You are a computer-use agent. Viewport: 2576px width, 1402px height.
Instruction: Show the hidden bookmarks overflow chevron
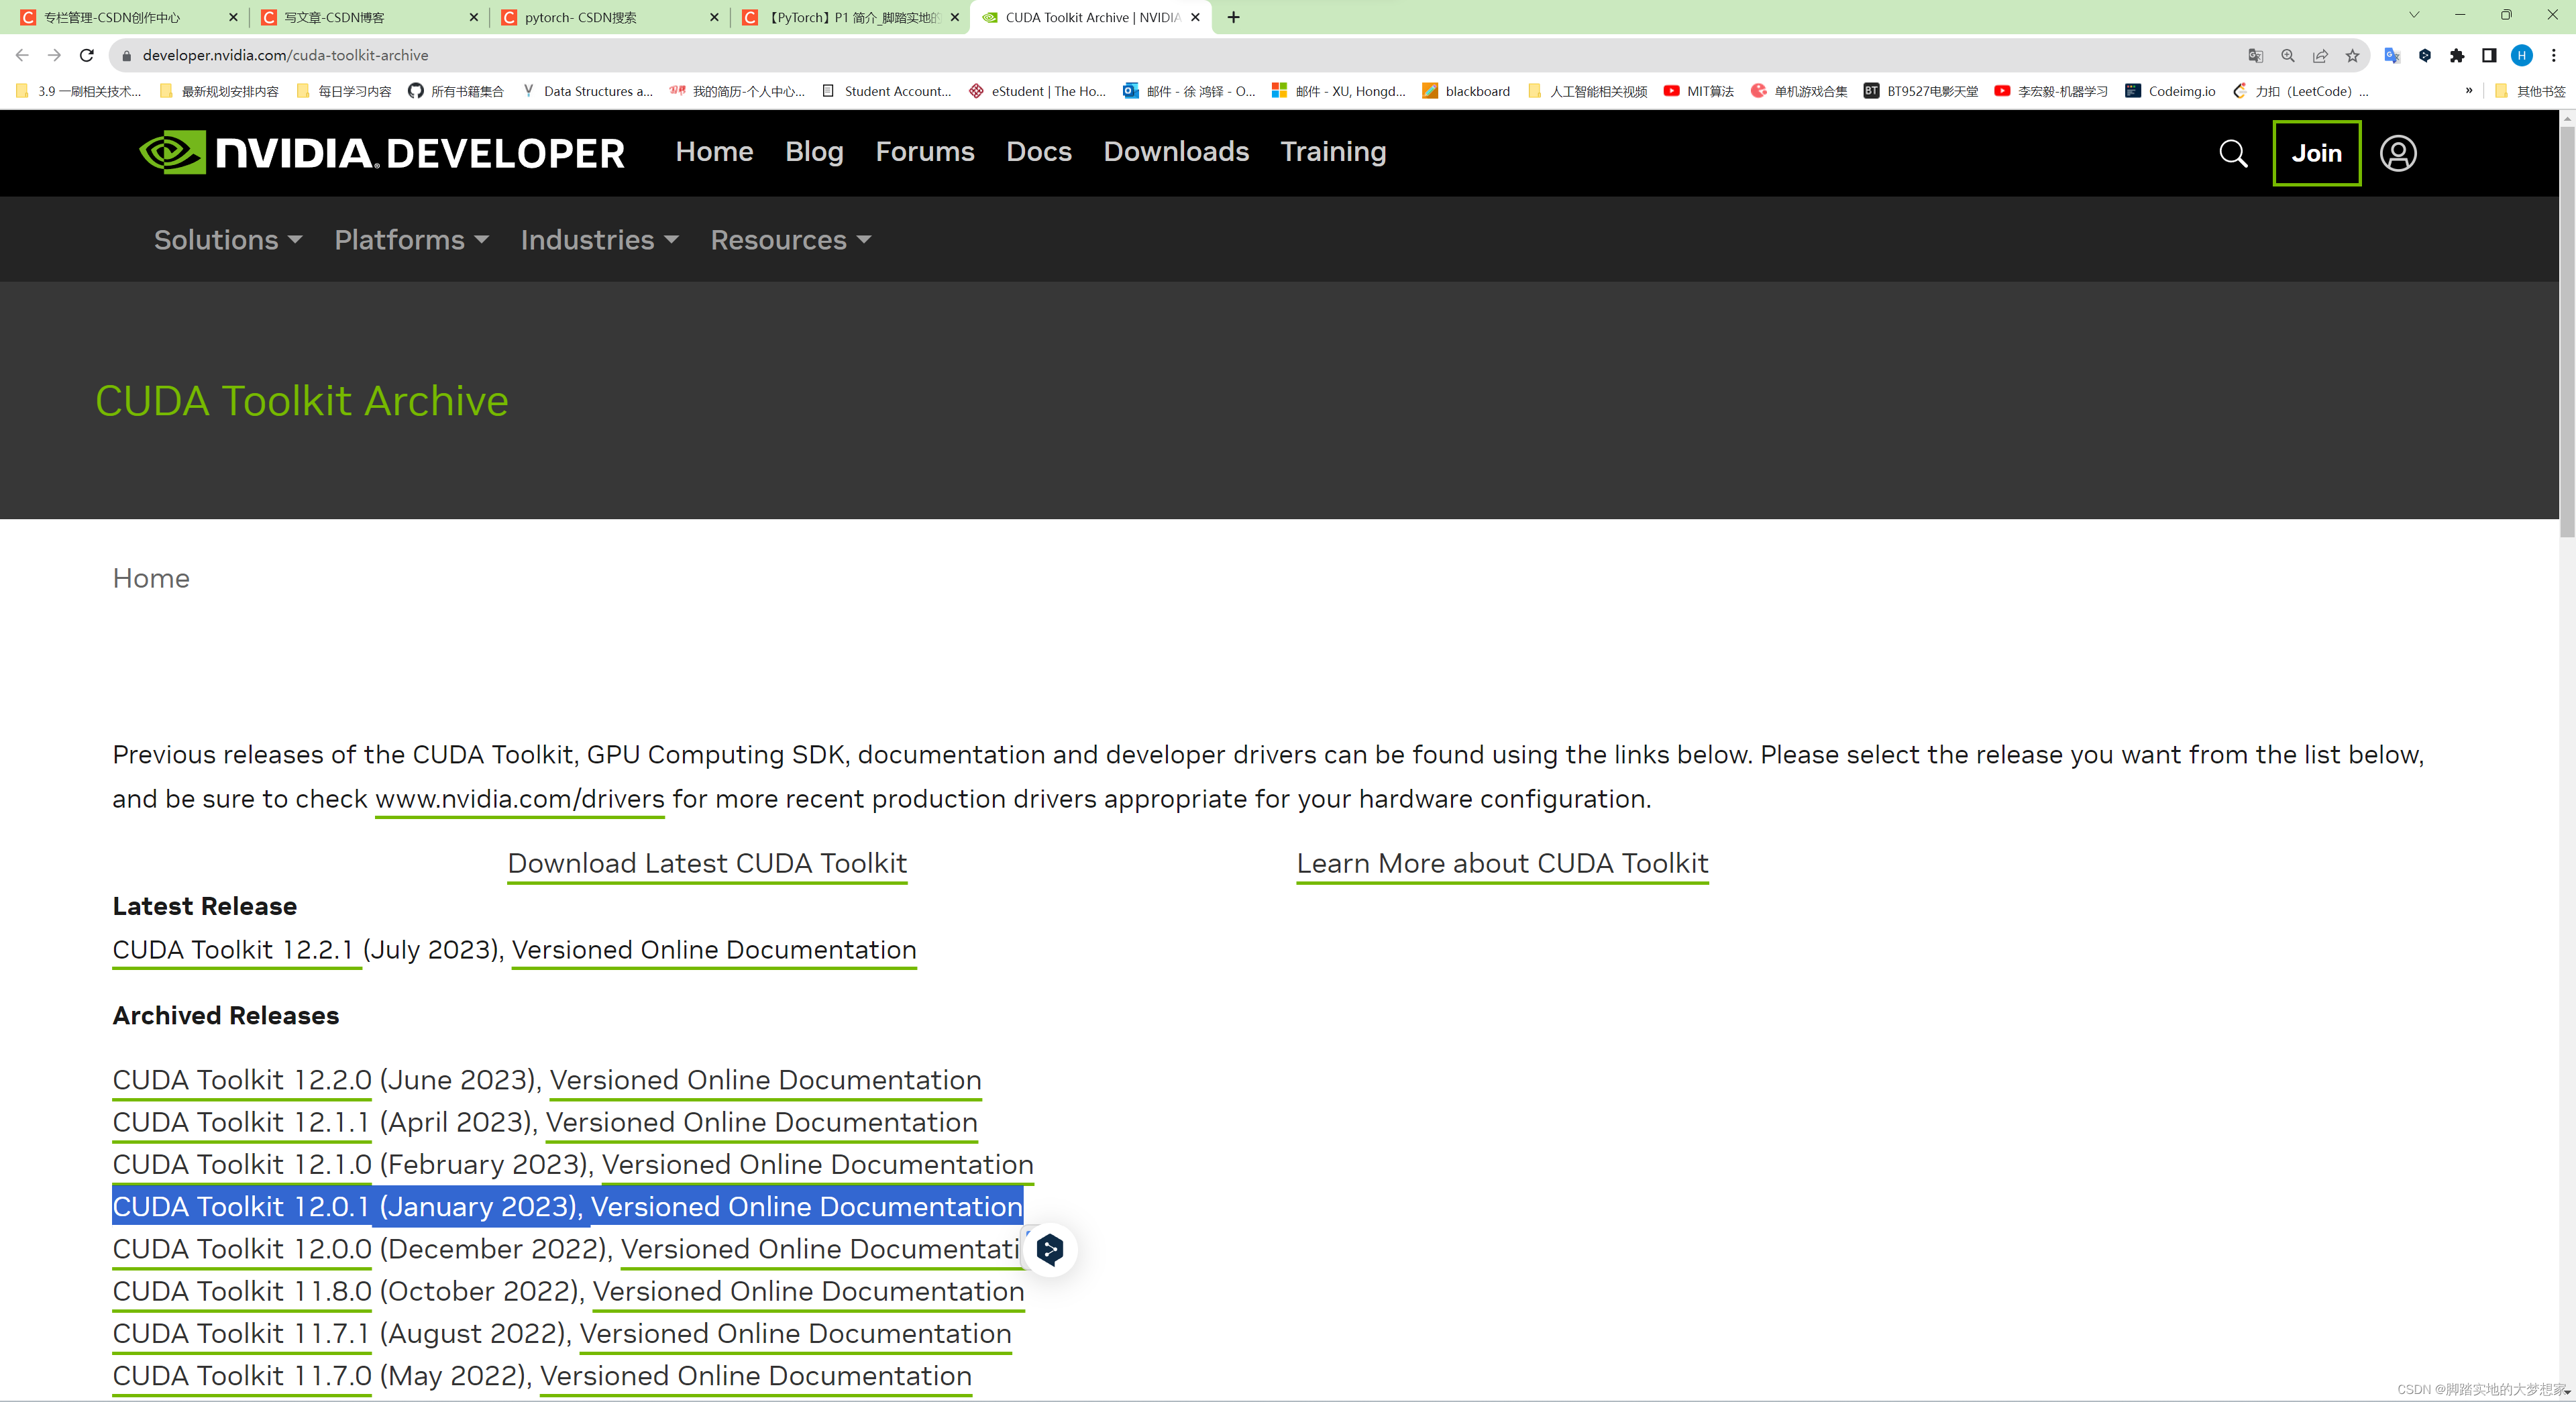(2469, 91)
